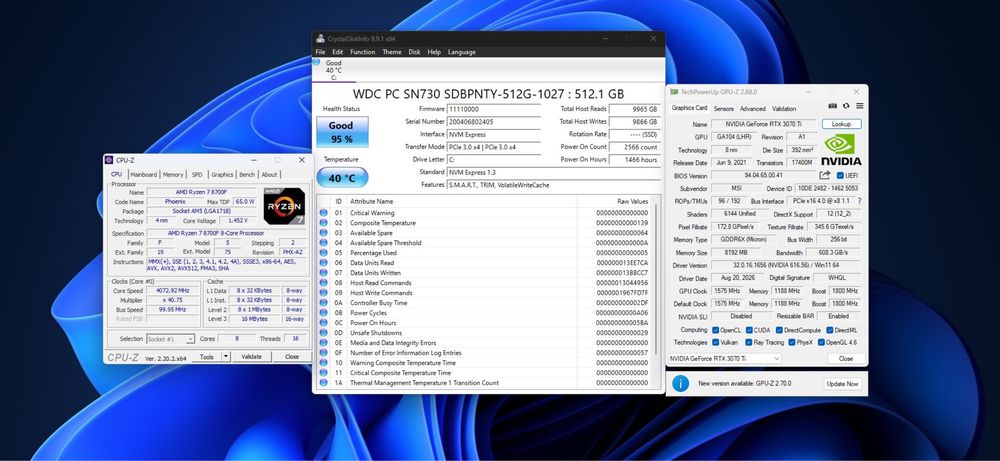This screenshot has height=461, width=1000.
Task: Click the NVIDIA logo in GPU-Z
Action: 841,150
